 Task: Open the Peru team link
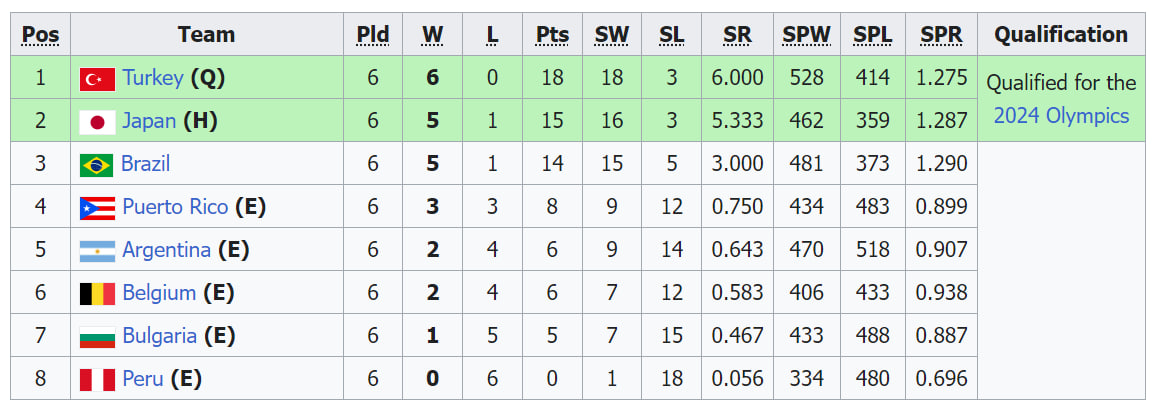click(142, 379)
